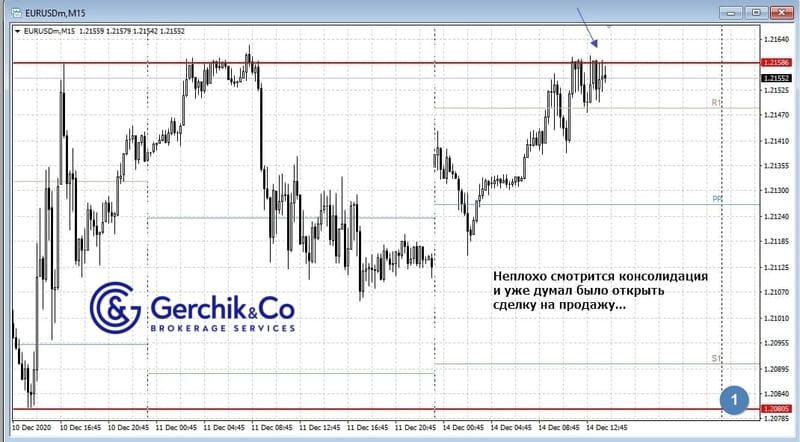Close the EURUSDm,M15 chart window
This screenshot has width=800, height=442.
tap(781, 11)
